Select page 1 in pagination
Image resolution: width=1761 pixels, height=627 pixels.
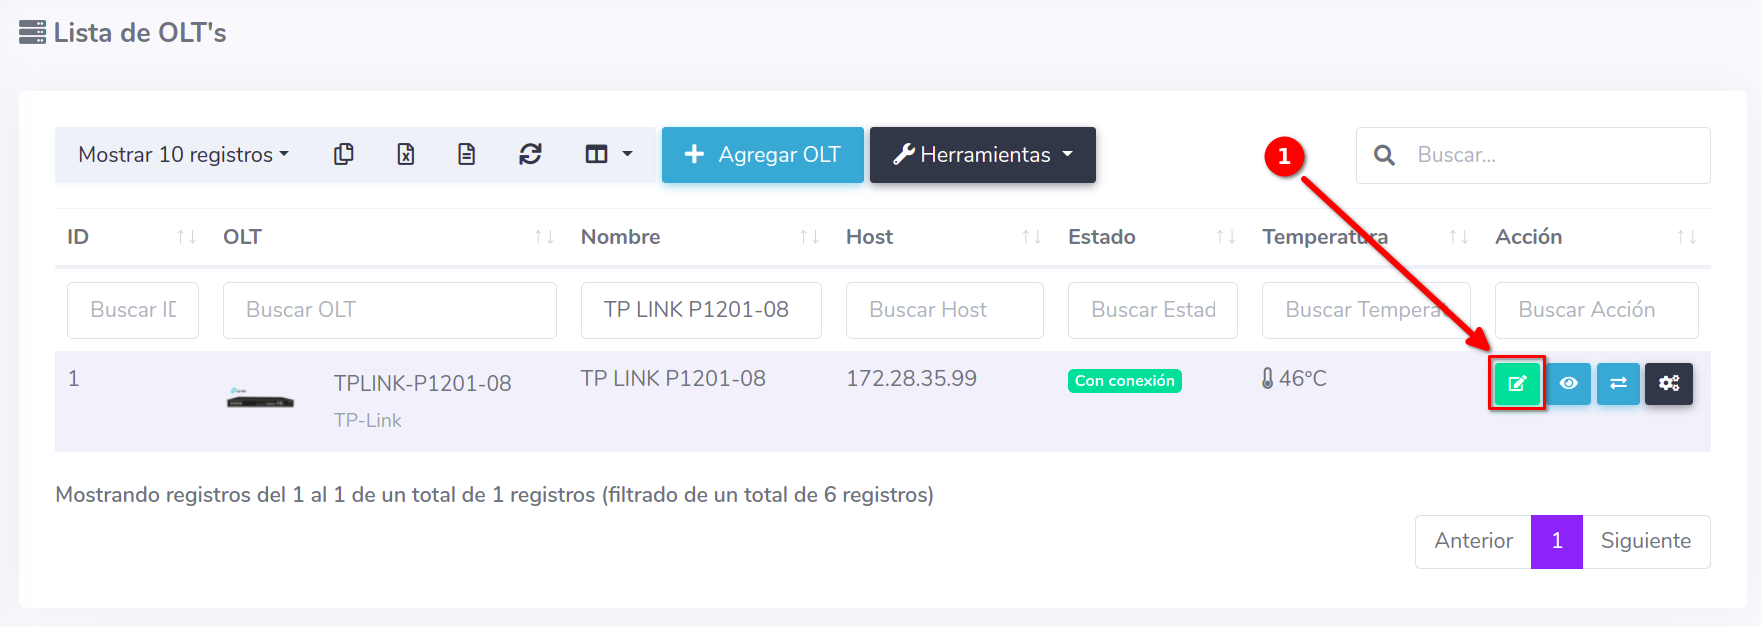pos(1556,541)
